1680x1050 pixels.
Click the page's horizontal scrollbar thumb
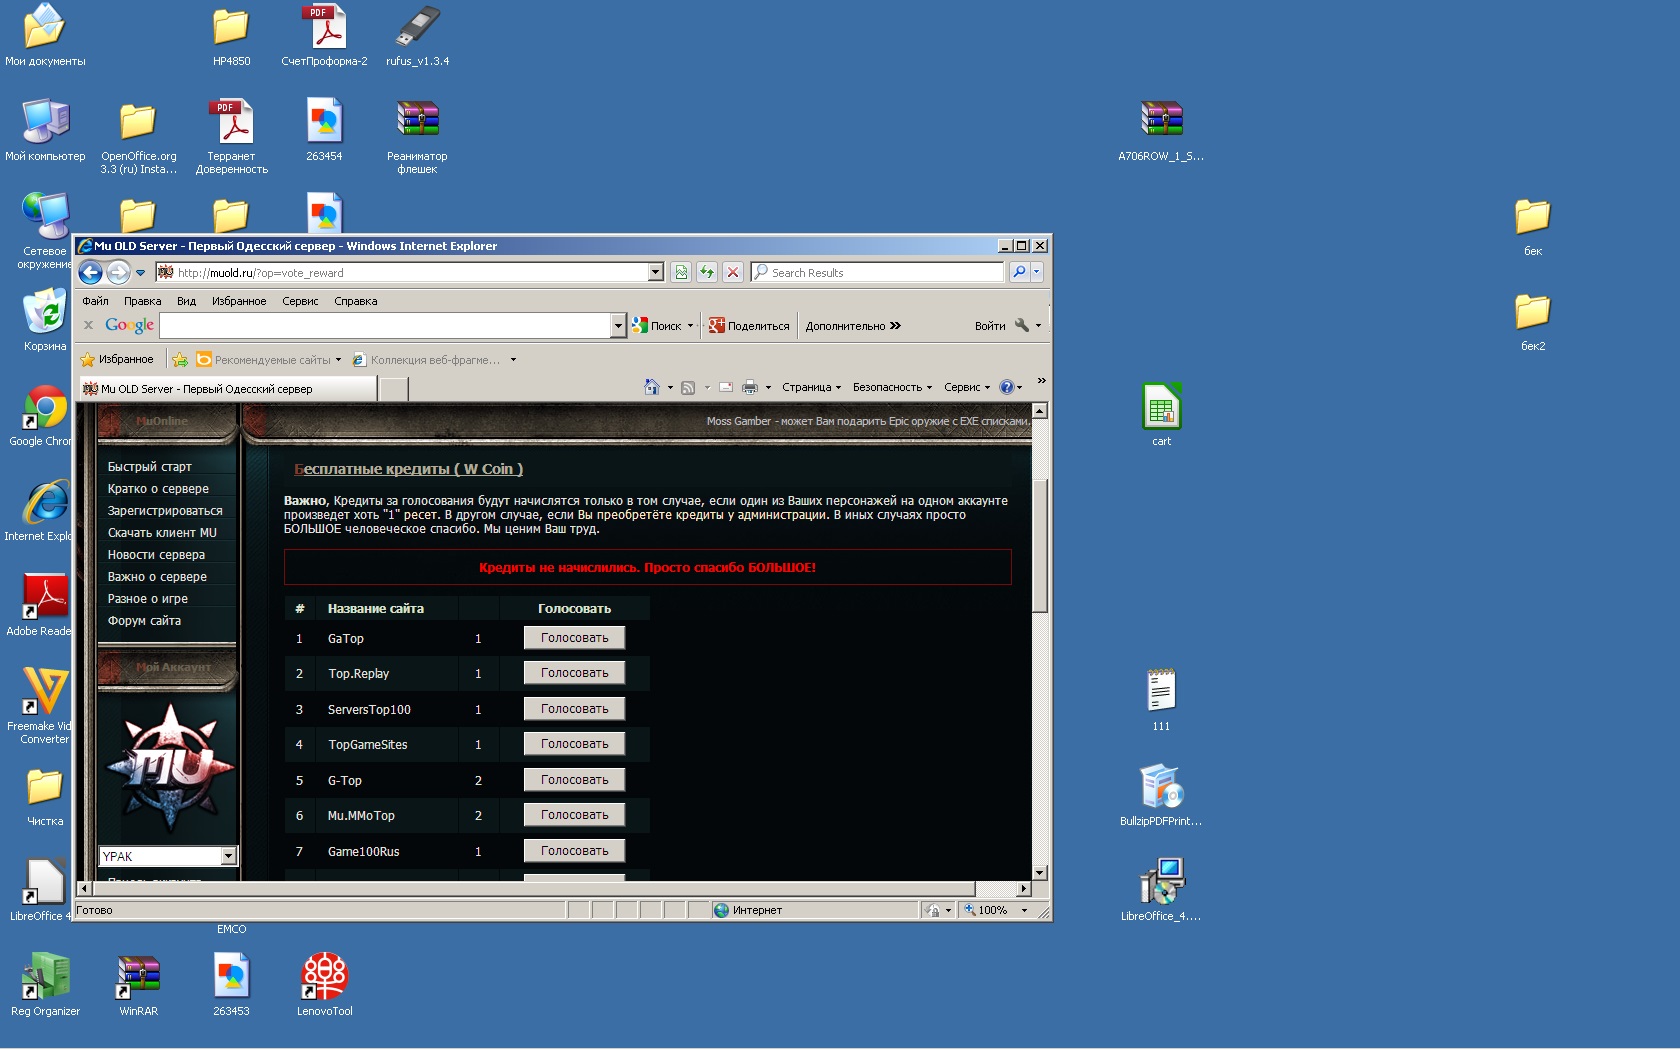533,888
